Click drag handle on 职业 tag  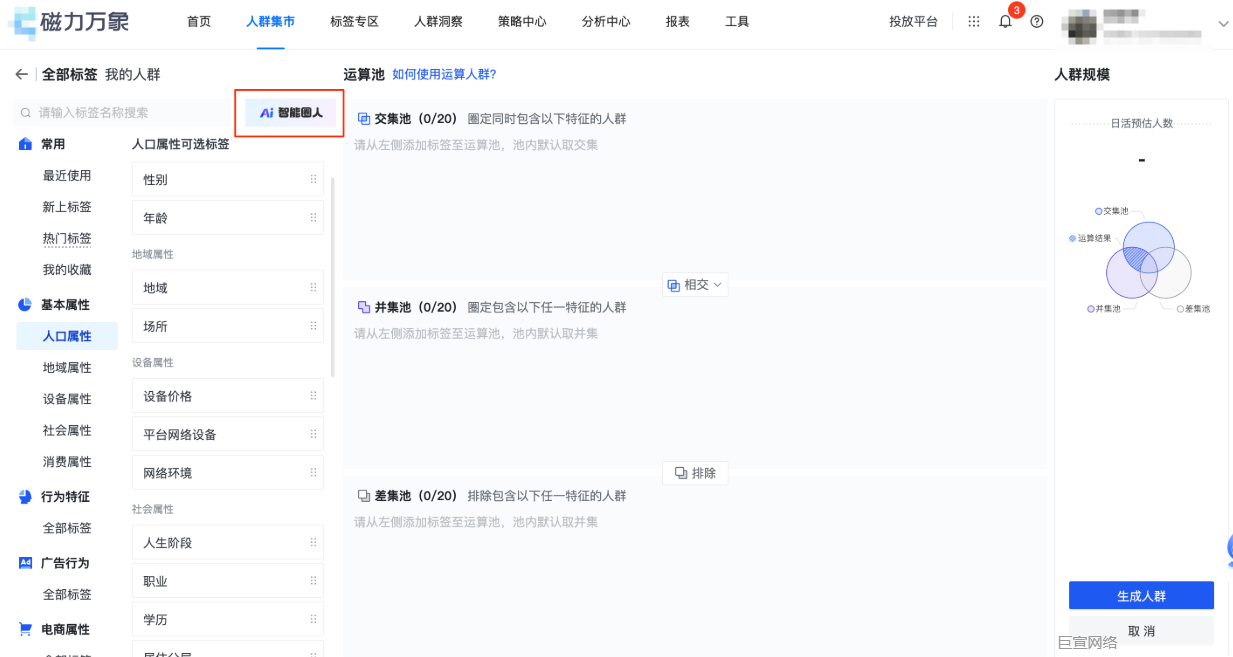pyautogui.click(x=313, y=581)
